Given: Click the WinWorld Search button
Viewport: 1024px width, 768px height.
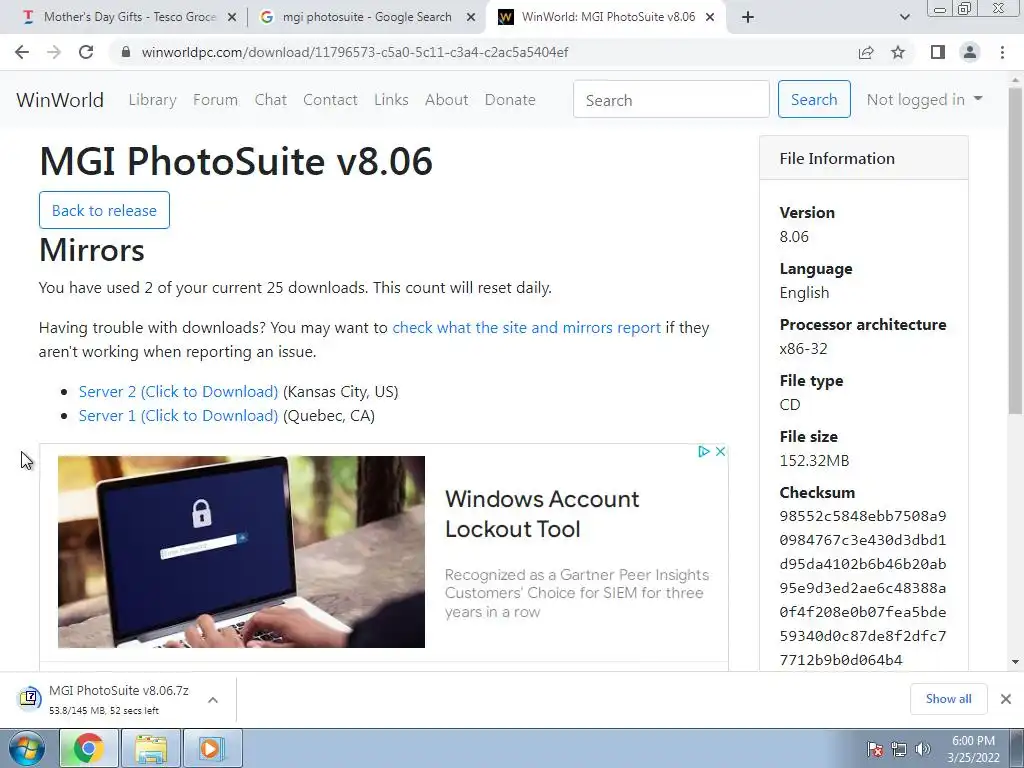Looking at the screenshot, I should click(x=814, y=99).
